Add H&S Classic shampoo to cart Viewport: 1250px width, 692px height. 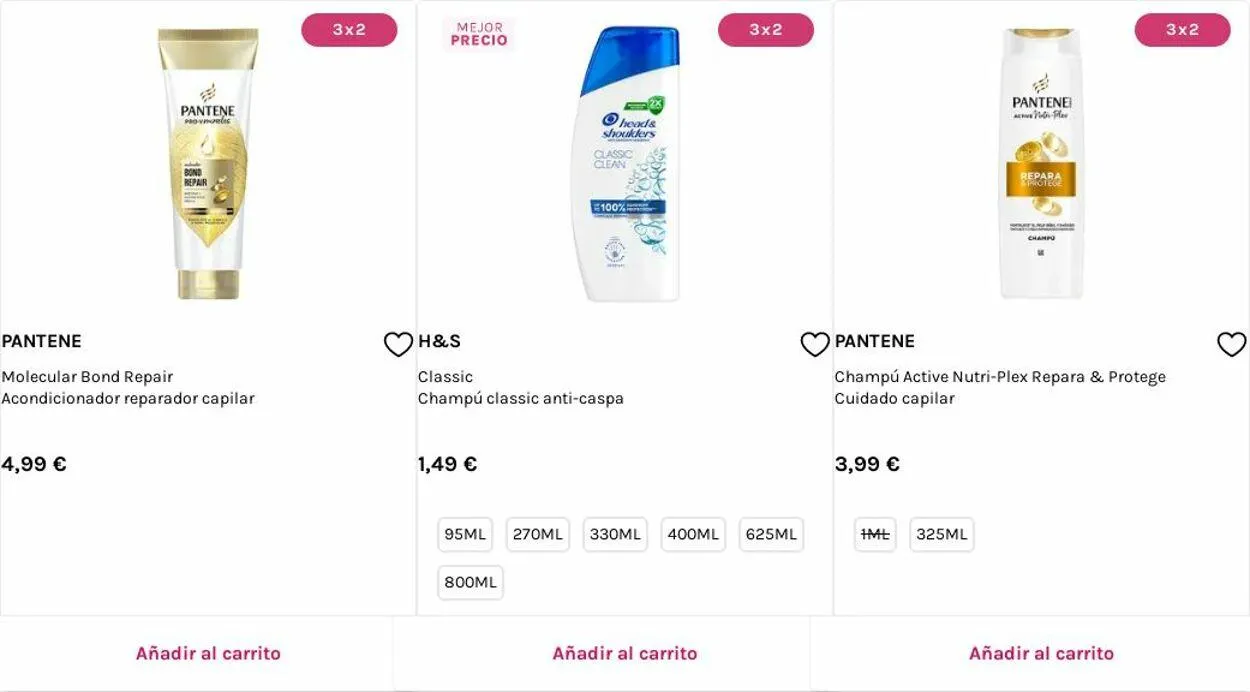625,654
